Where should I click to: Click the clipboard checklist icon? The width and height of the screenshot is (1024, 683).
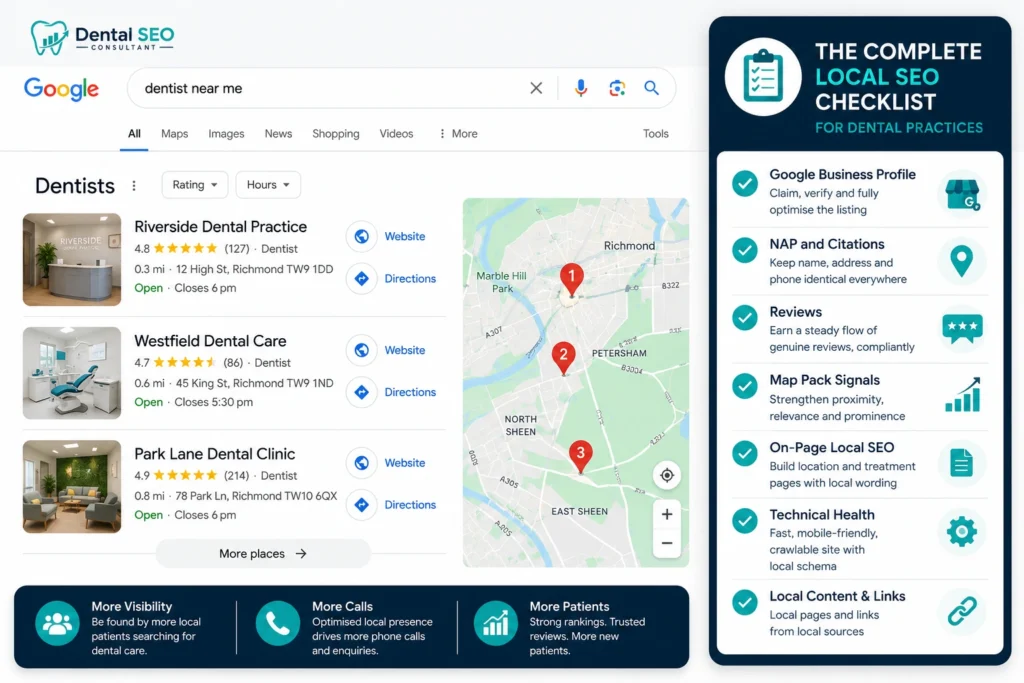point(763,77)
